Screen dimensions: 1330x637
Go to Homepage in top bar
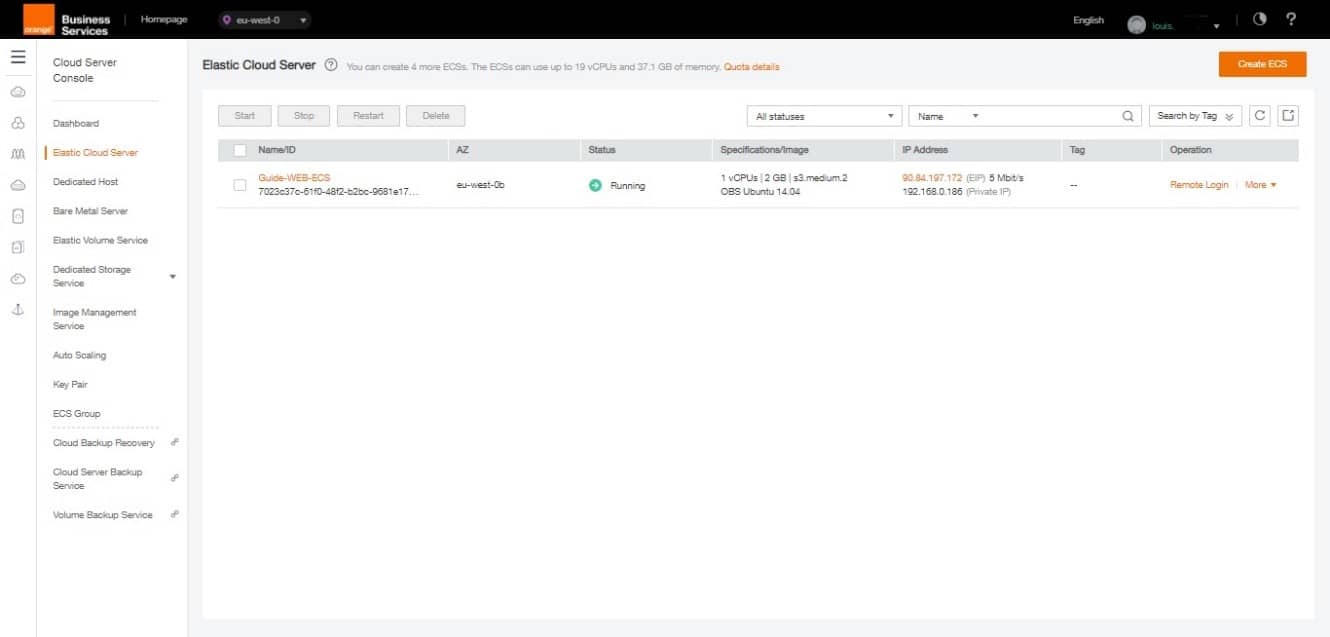click(x=164, y=20)
